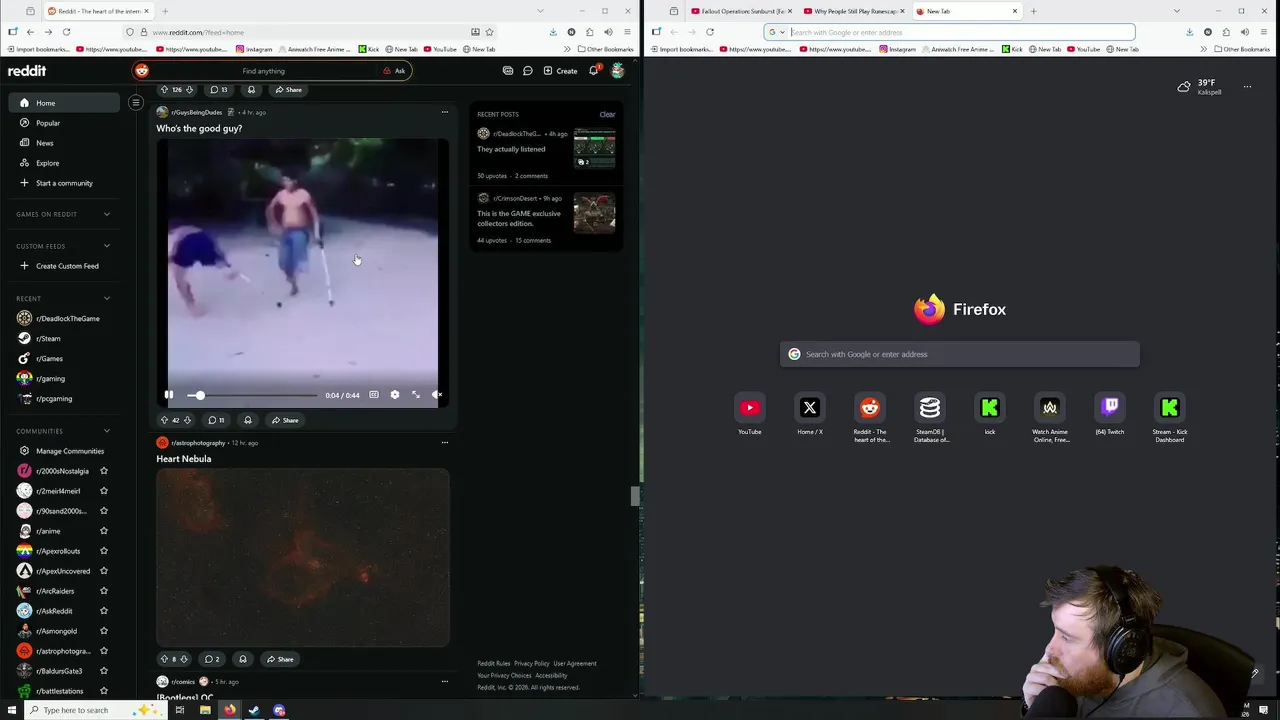Open the Heart Nebula image
The height and width of the screenshot is (720, 1280).
click(302, 557)
